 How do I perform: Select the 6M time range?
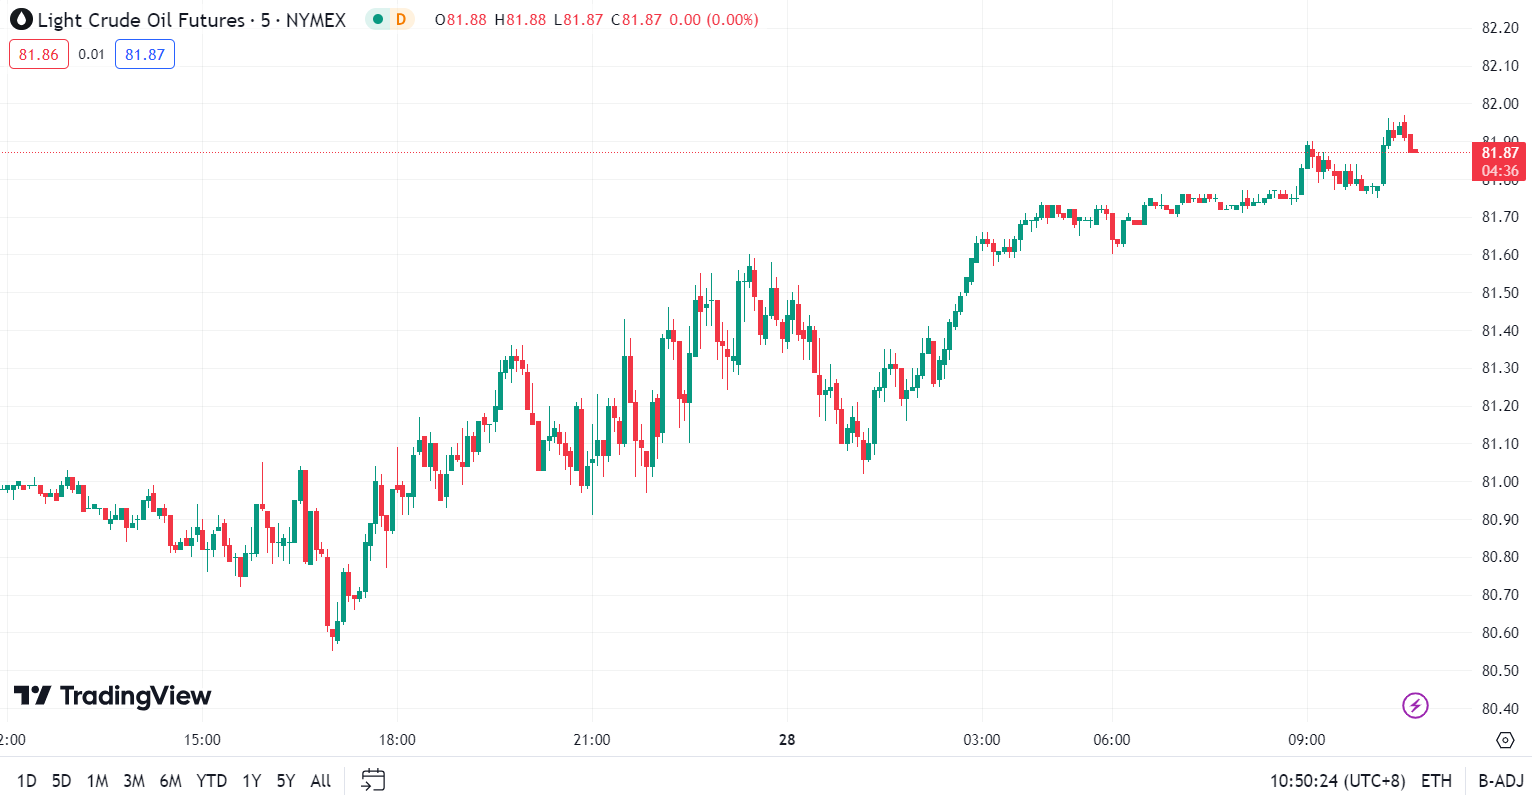pos(170,781)
